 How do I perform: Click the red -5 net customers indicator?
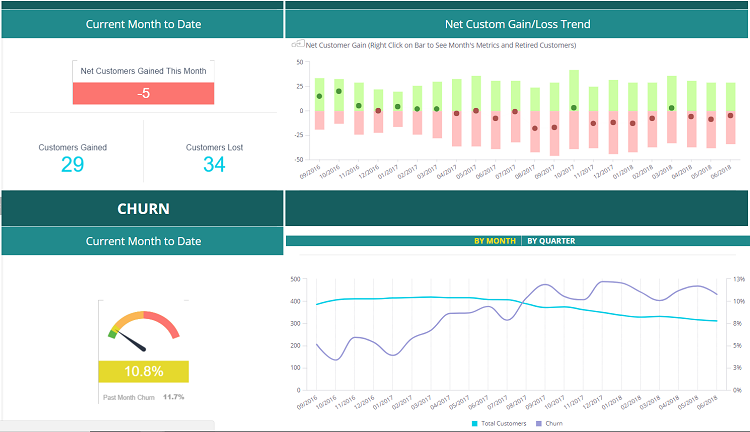(144, 93)
